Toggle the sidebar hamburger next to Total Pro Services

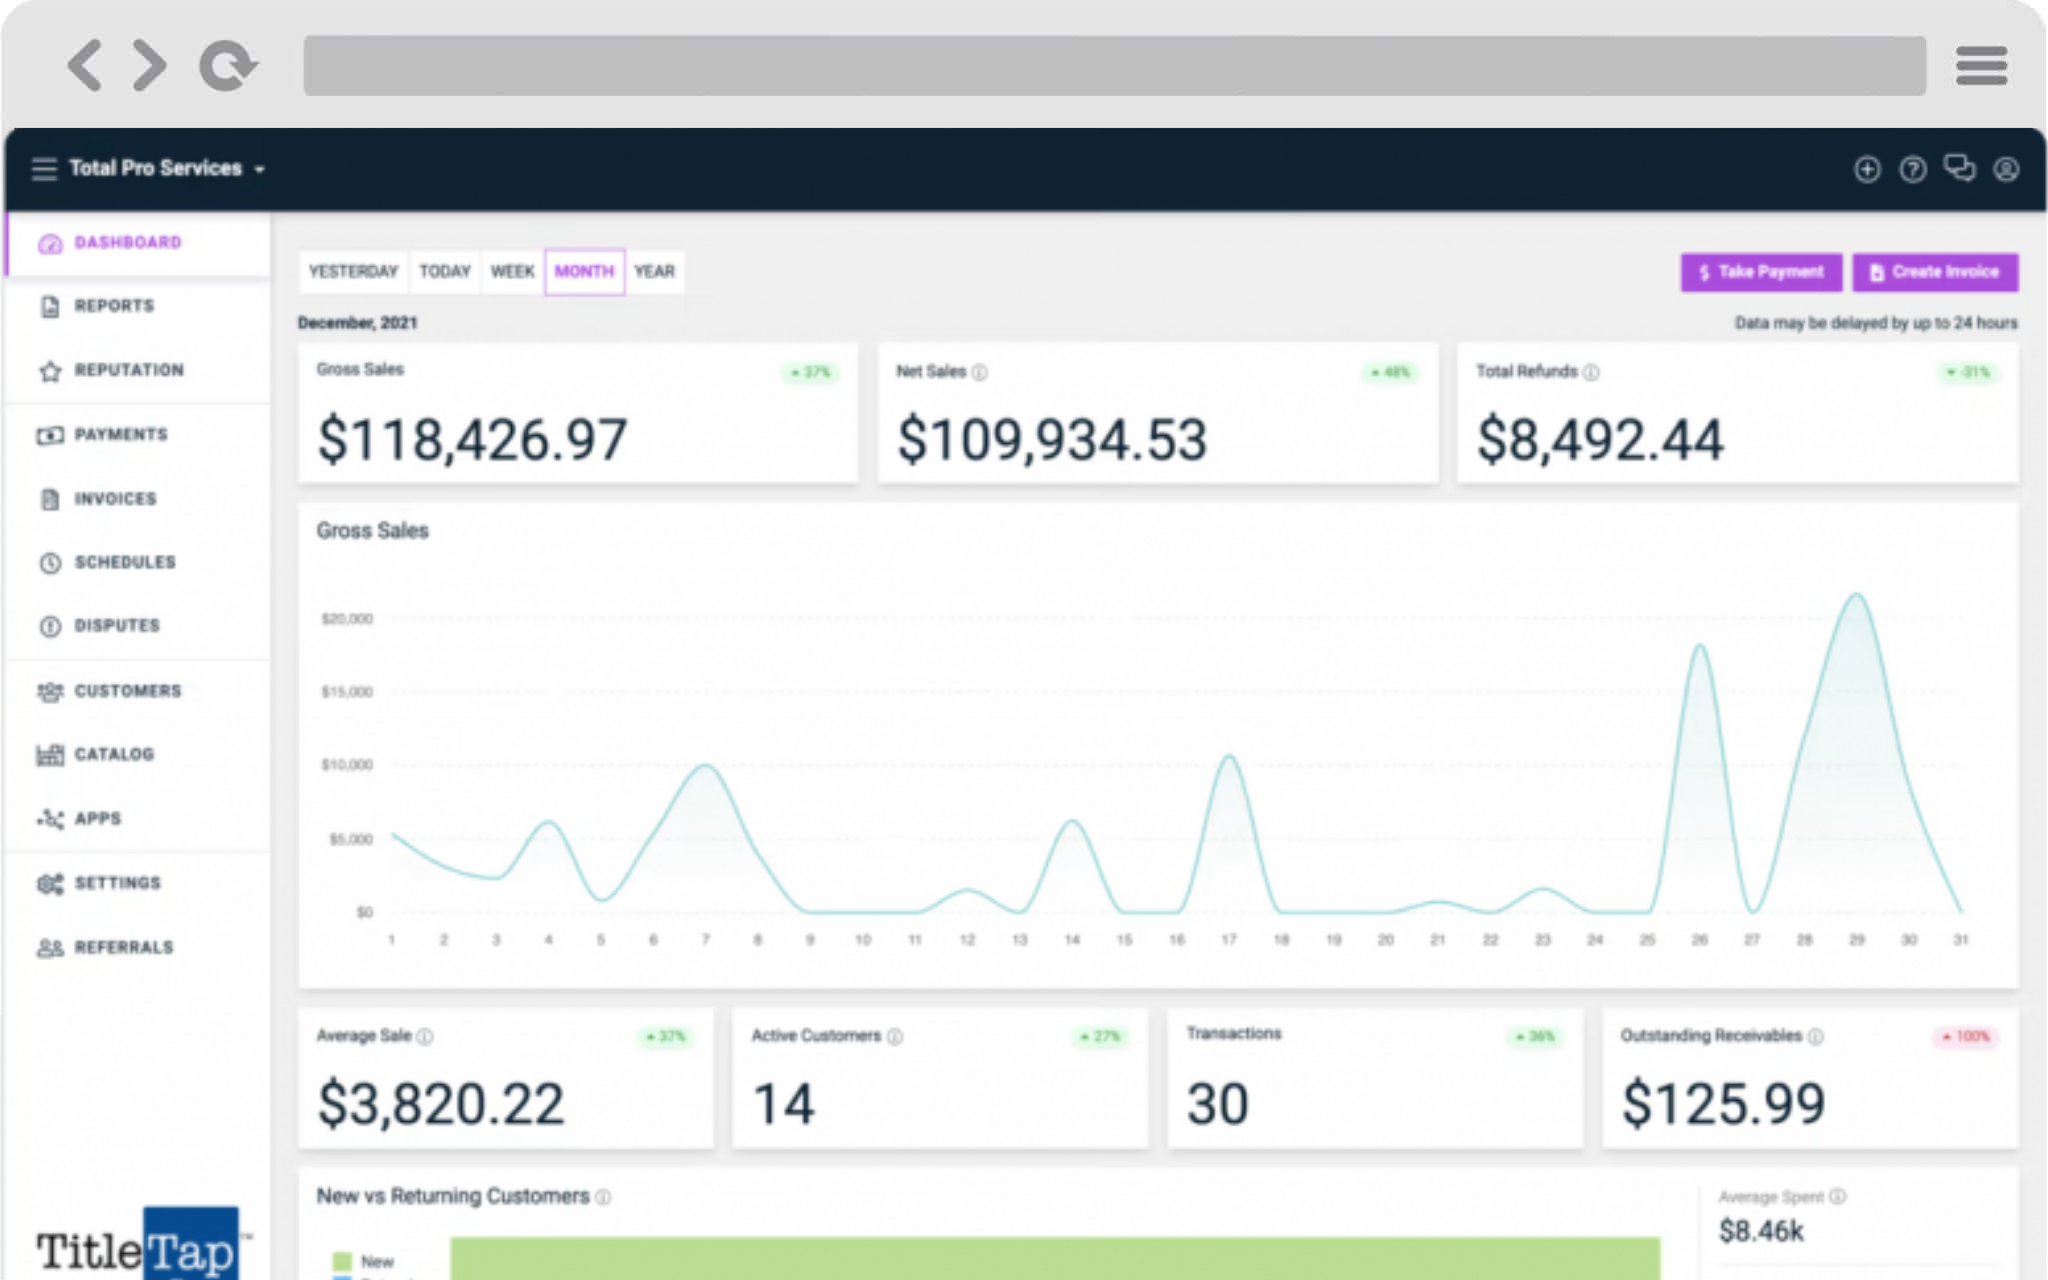(x=45, y=168)
